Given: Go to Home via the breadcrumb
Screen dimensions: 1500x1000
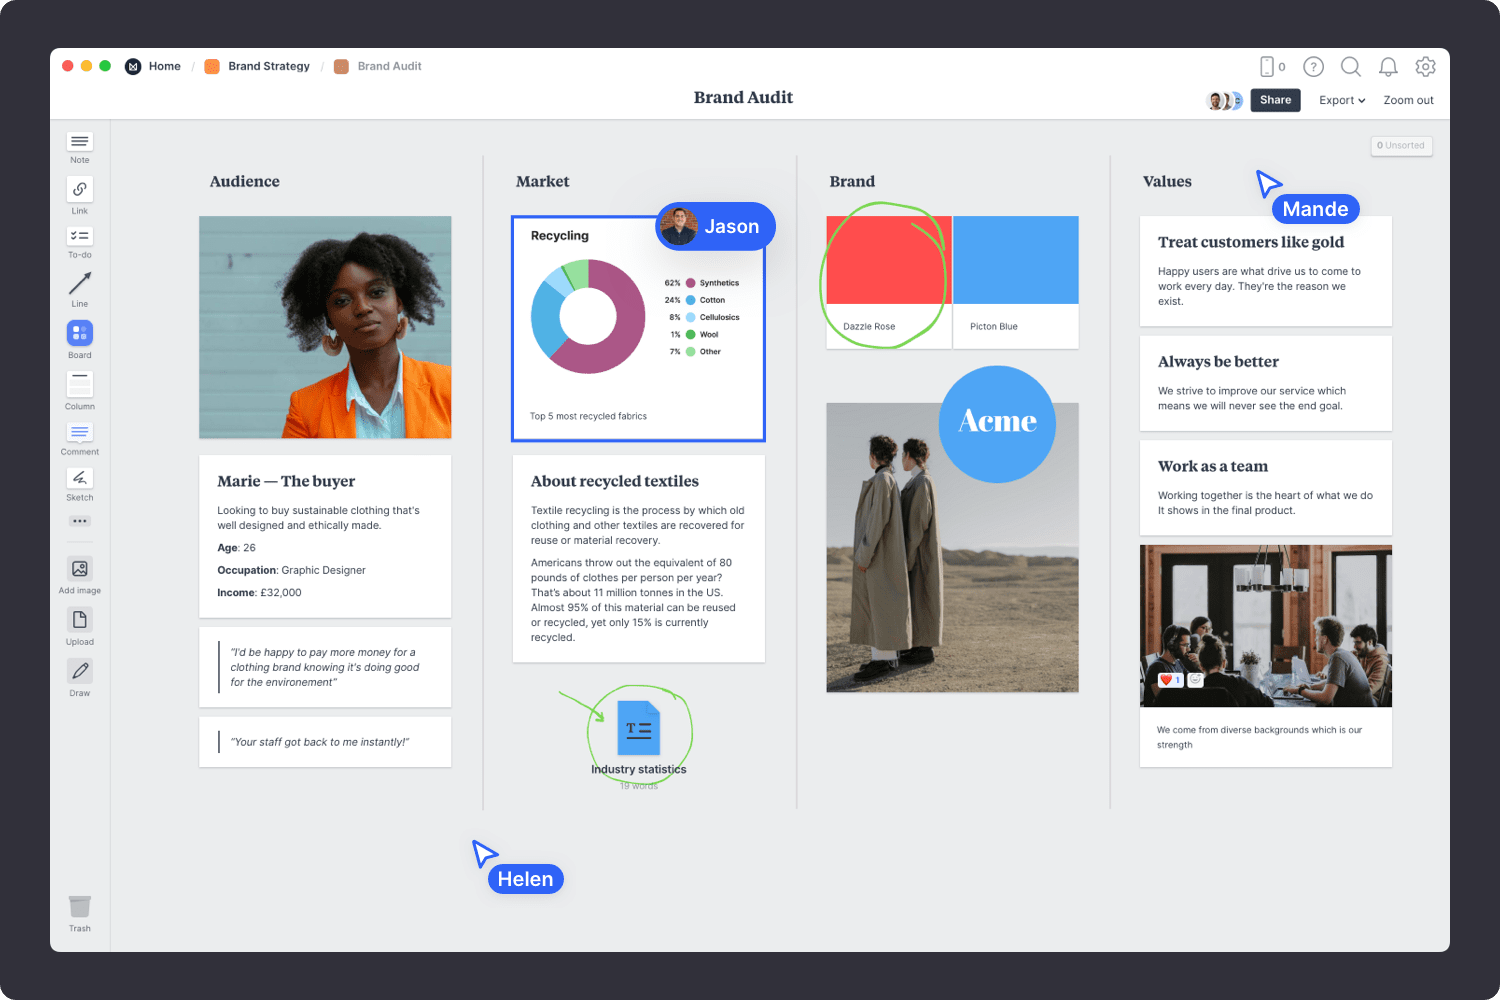Looking at the screenshot, I should tap(164, 66).
